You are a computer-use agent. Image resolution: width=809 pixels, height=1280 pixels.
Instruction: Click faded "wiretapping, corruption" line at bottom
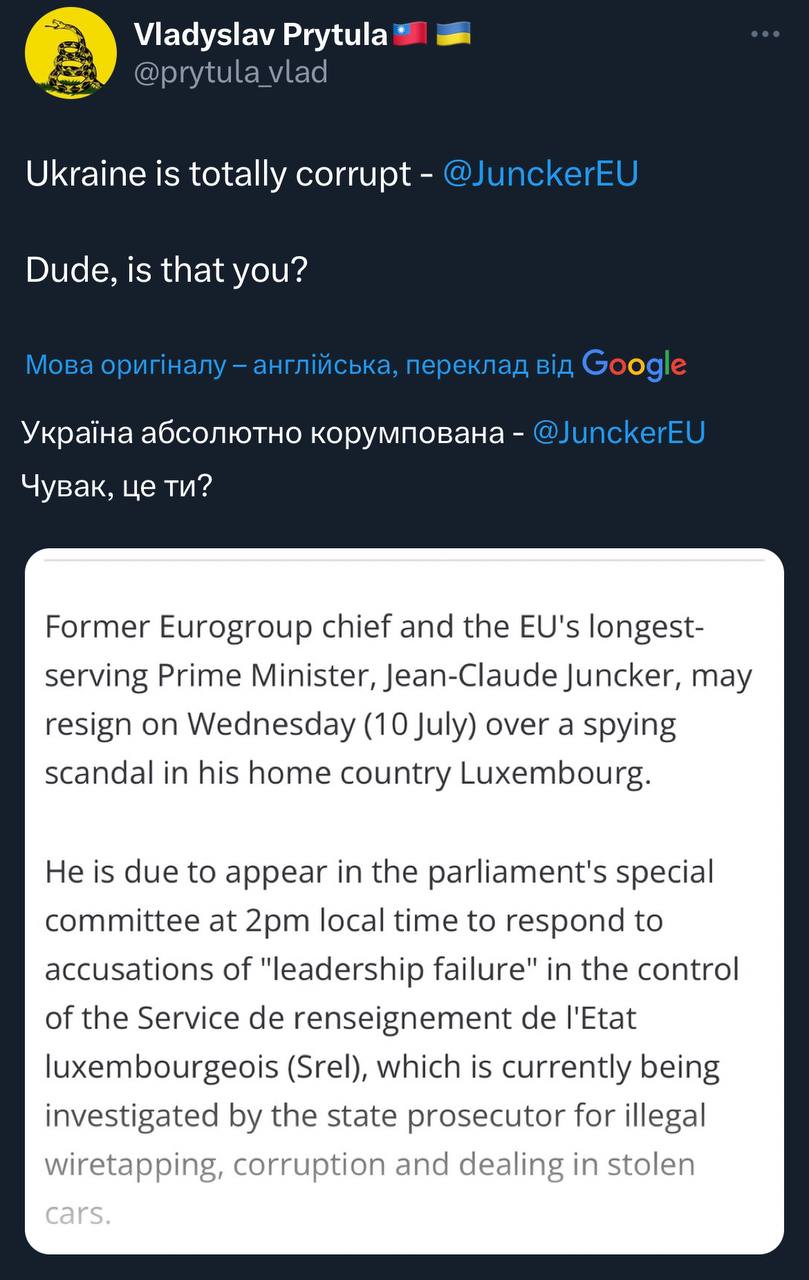coord(370,1164)
